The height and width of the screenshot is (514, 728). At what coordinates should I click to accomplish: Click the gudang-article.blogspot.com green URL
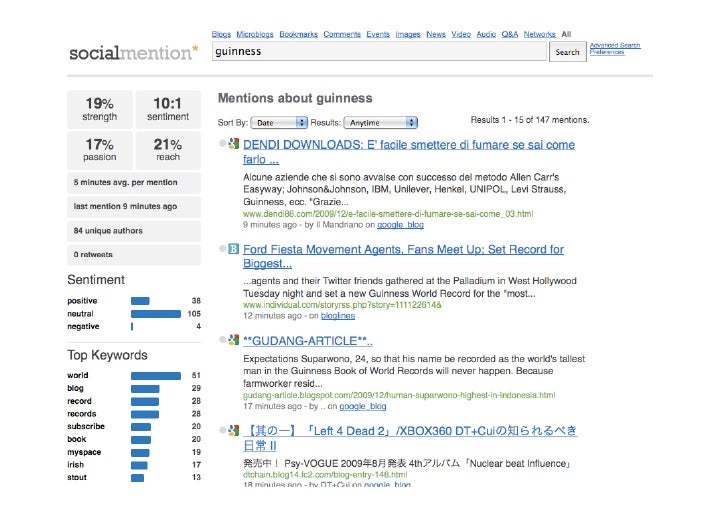(x=399, y=395)
